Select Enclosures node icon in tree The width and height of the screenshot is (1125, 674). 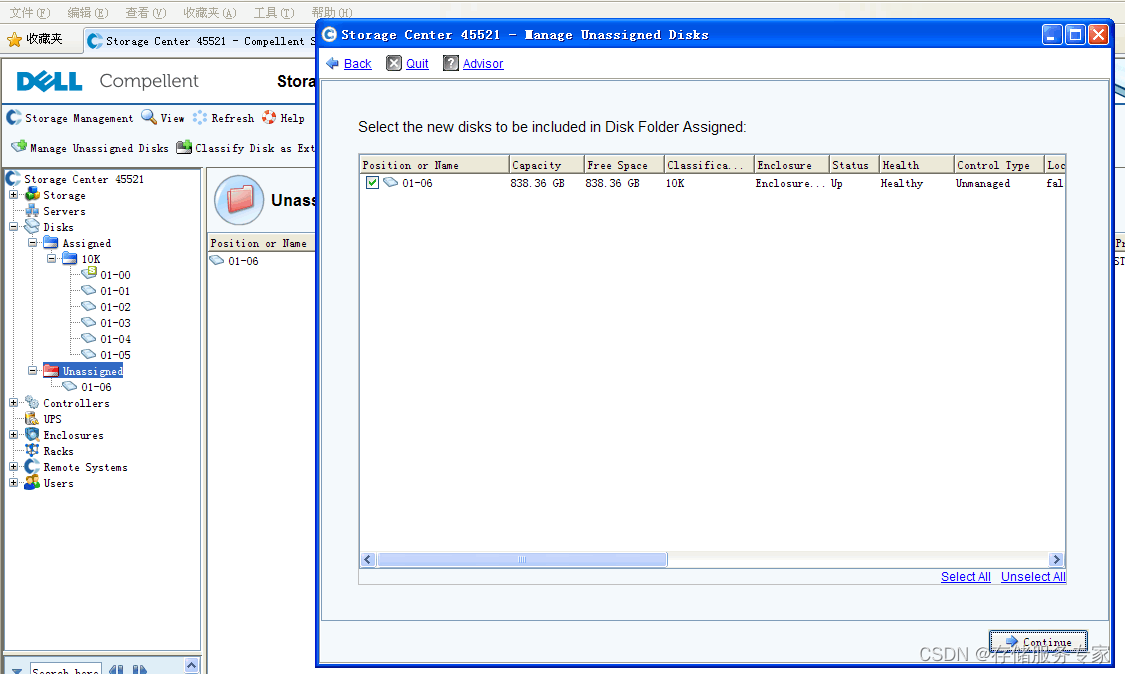tap(32, 434)
